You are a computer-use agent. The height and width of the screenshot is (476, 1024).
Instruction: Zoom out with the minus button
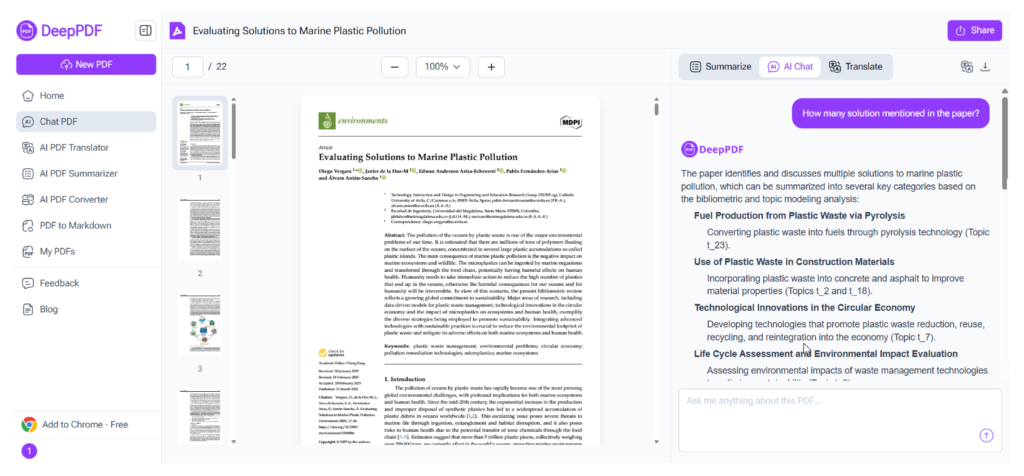coord(394,67)
